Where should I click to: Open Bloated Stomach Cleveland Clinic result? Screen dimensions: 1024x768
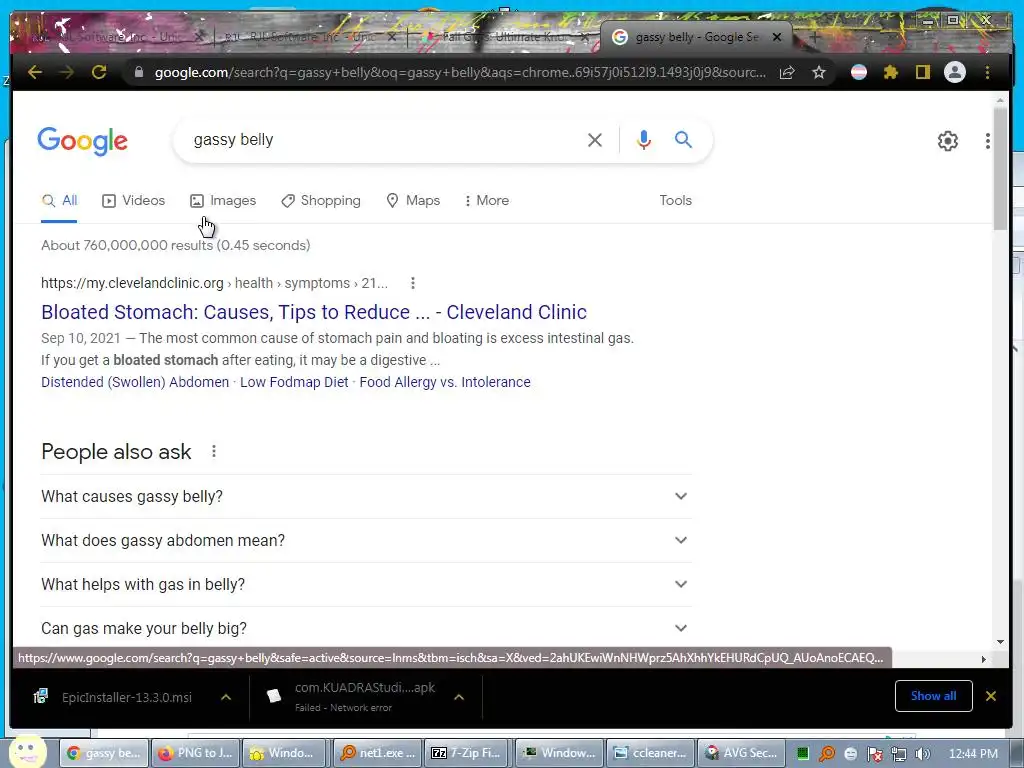point(314,312)
